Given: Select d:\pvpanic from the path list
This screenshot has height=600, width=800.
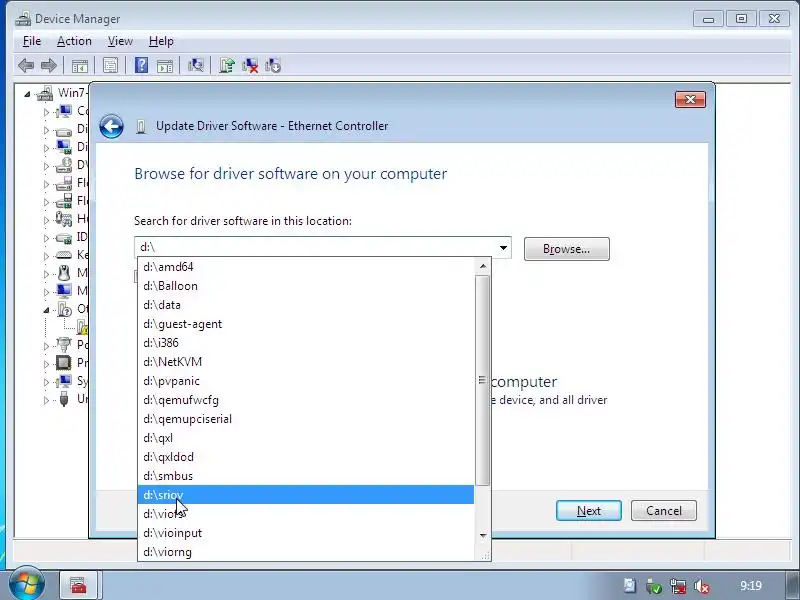Looking at the screenshot, I should pyautogui.click(x=306, y=381).
